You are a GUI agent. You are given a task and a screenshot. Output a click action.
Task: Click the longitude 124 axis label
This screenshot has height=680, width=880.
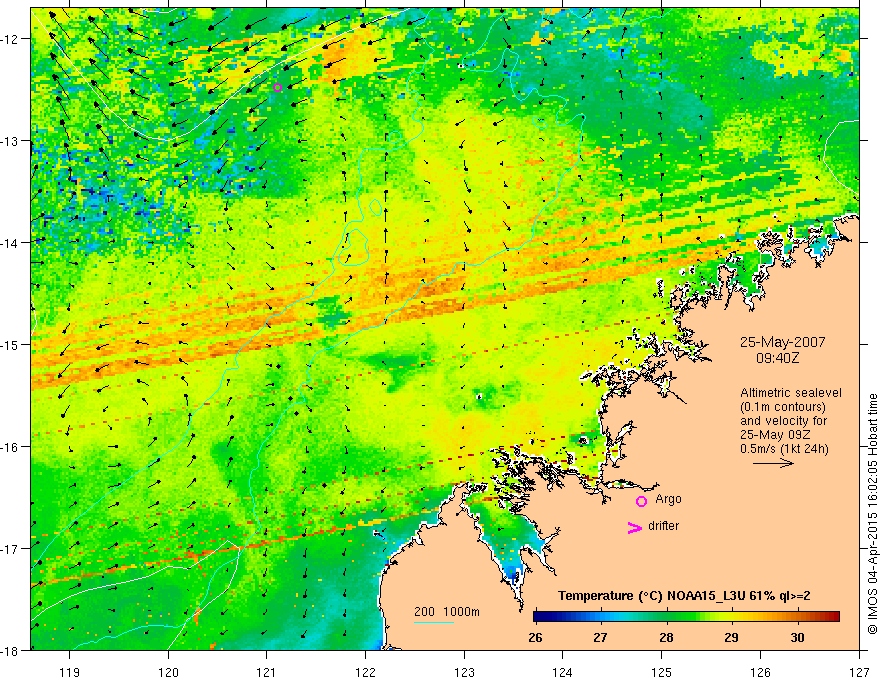563,672
